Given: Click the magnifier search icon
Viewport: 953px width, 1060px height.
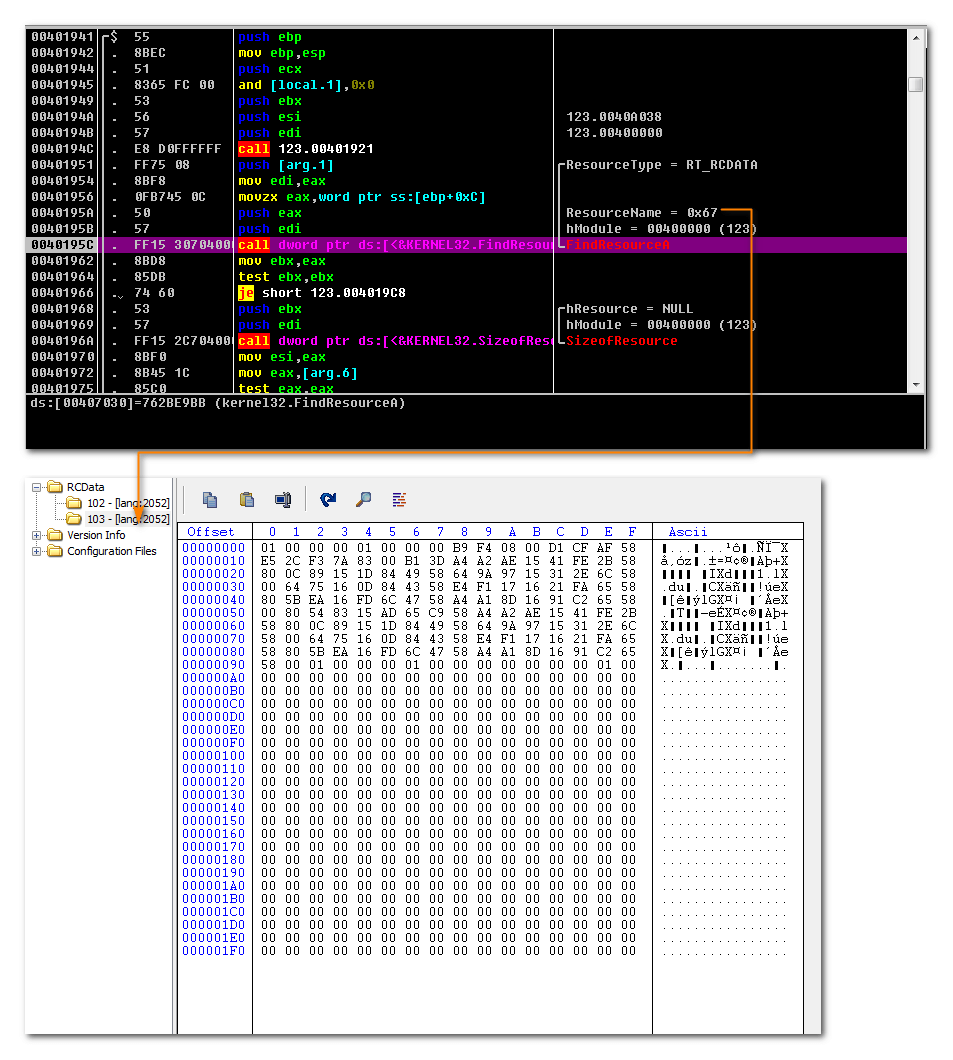Looking at the screenshot, I should [364, 500].
